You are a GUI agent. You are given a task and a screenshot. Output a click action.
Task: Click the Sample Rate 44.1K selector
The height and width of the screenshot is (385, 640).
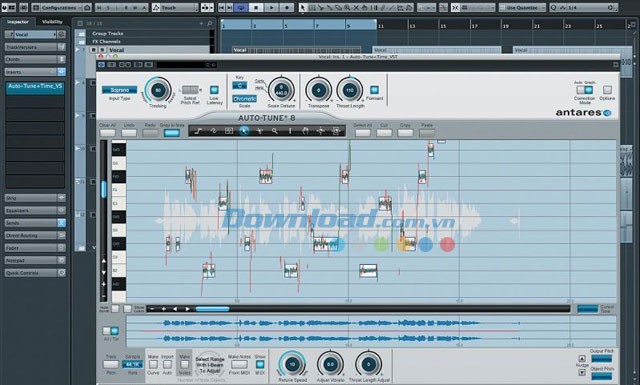tap(132, 364)
